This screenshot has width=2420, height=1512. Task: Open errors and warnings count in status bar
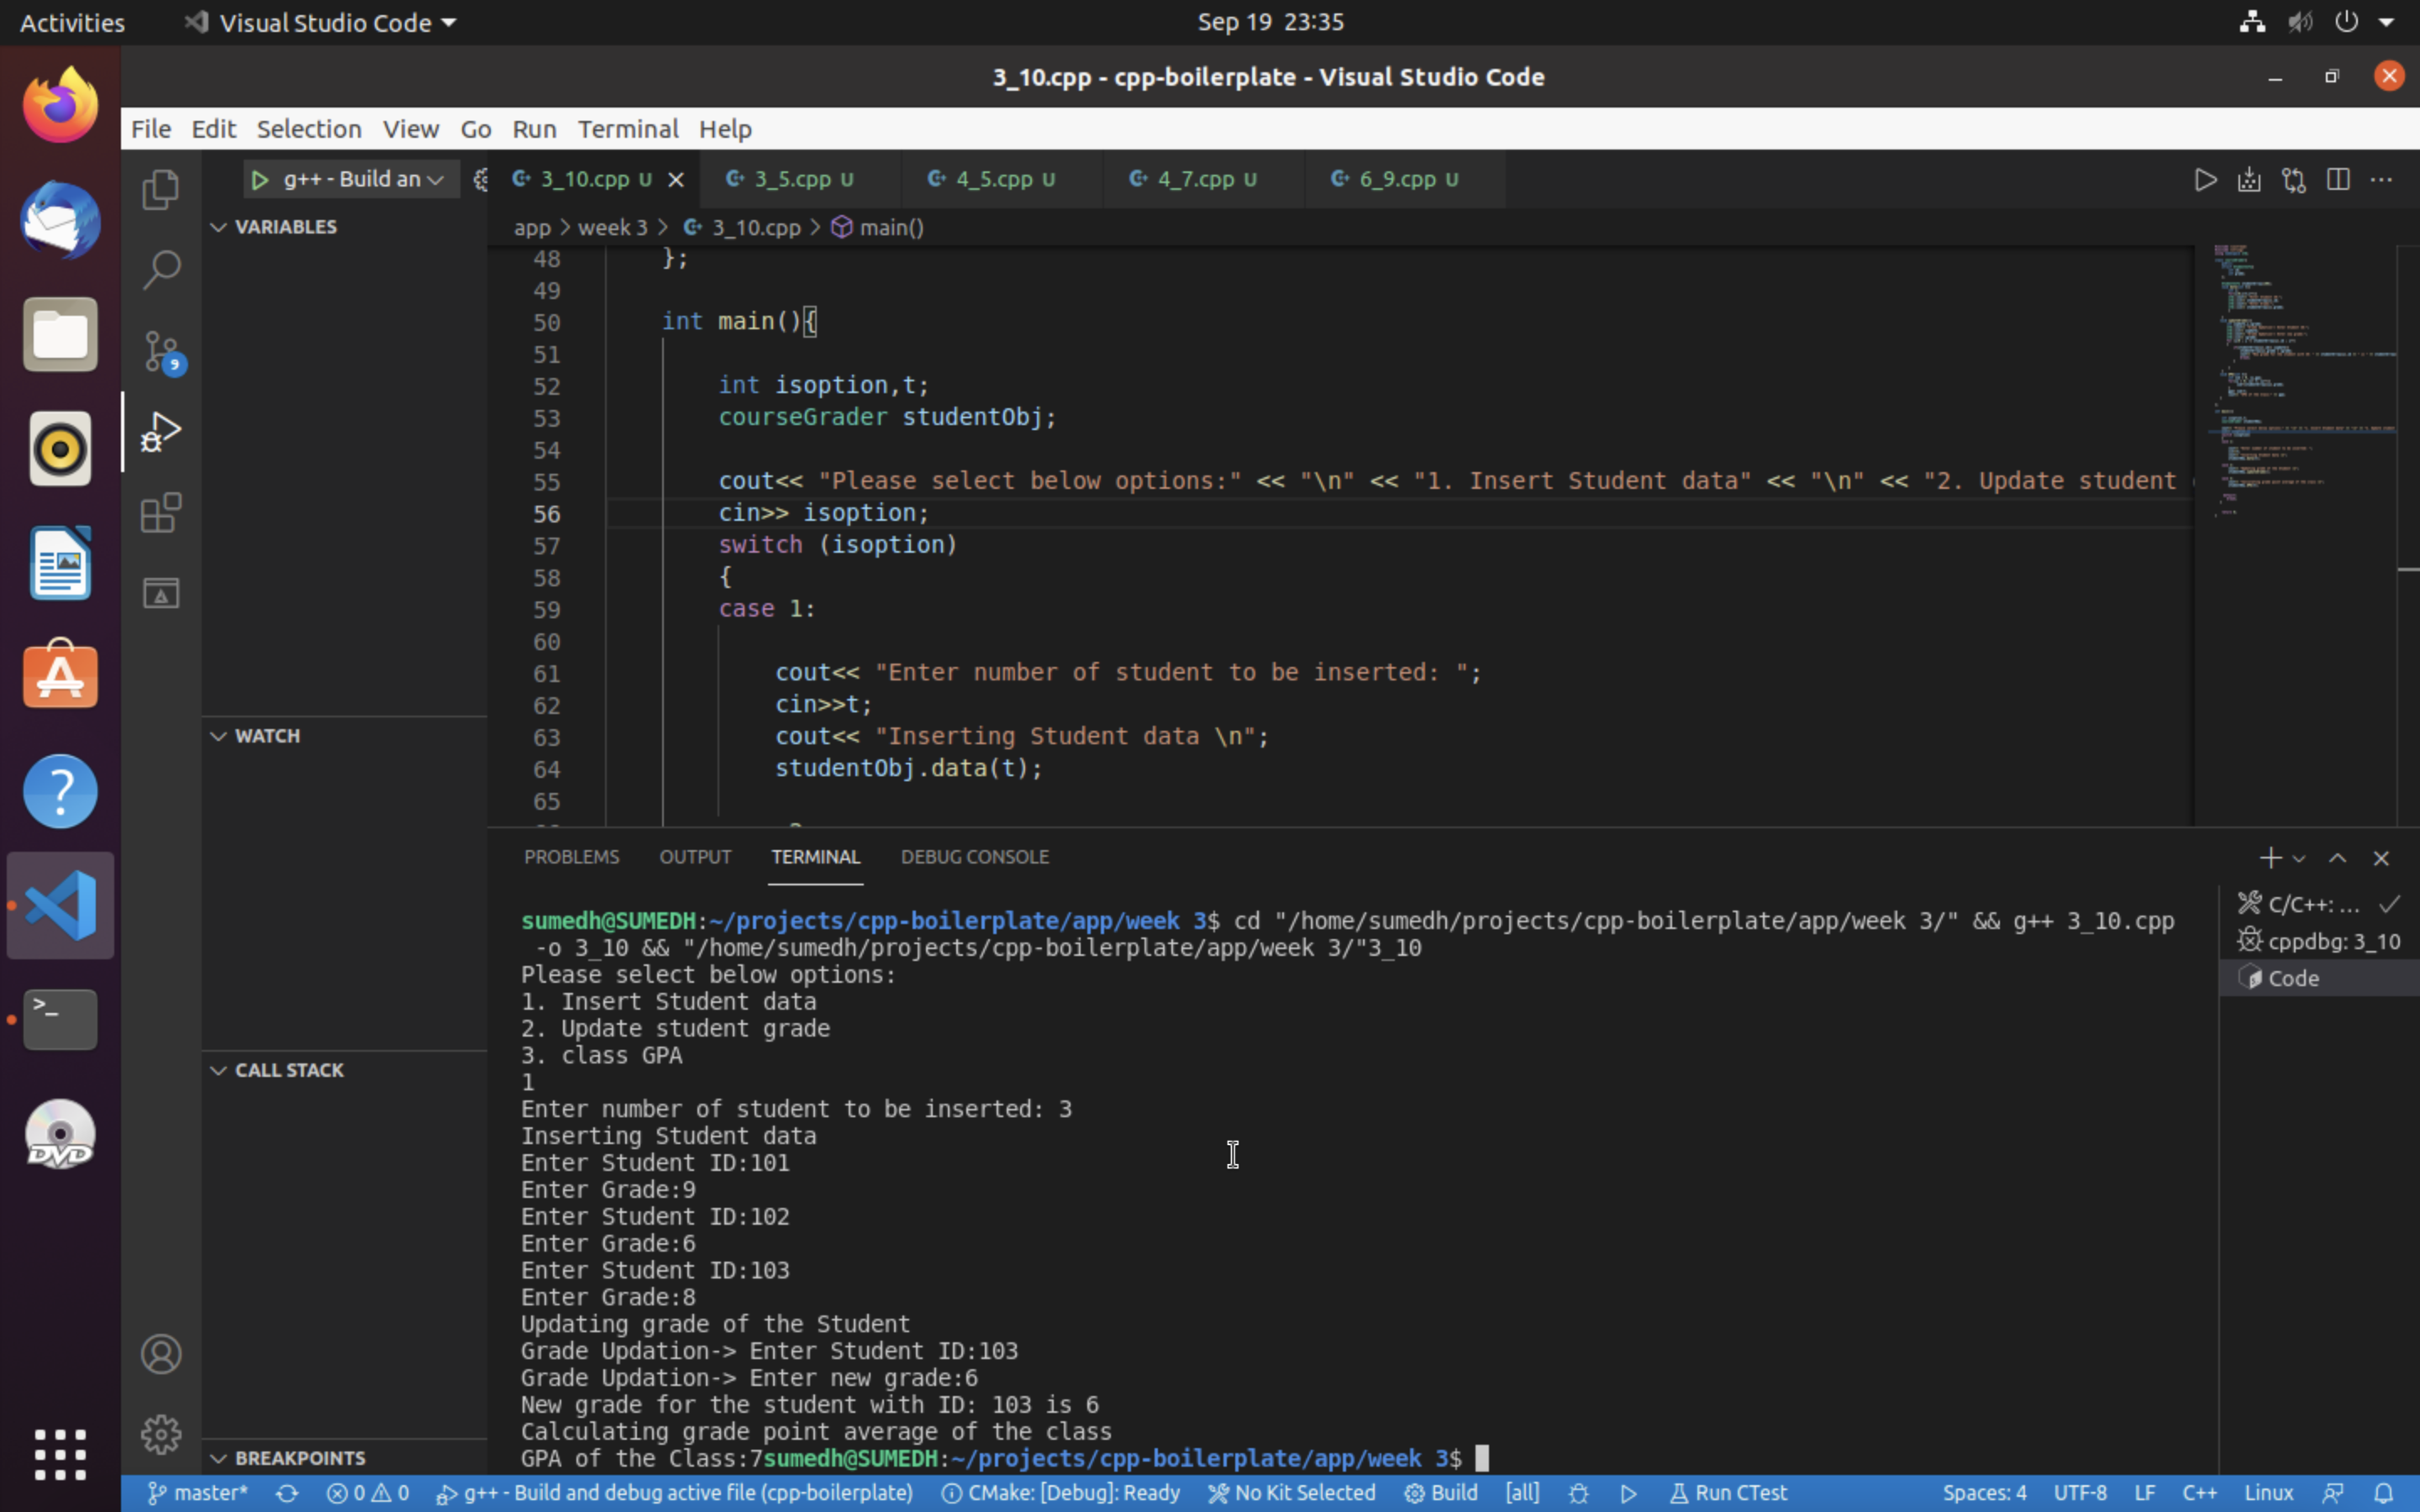pos(368,1493)
